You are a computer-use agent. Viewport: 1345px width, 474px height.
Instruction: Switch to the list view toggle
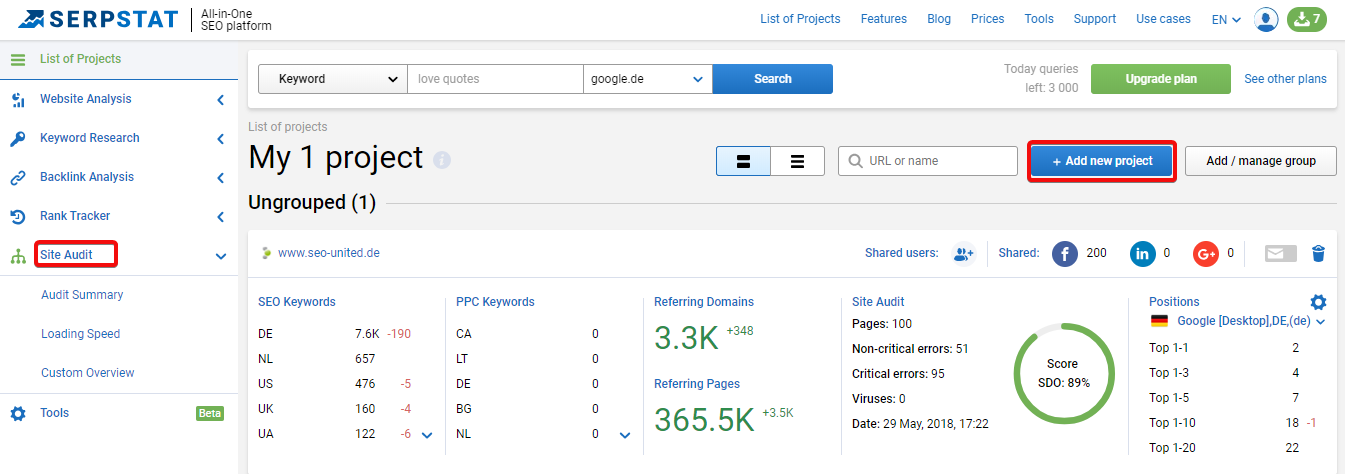(x=798, y=161)
